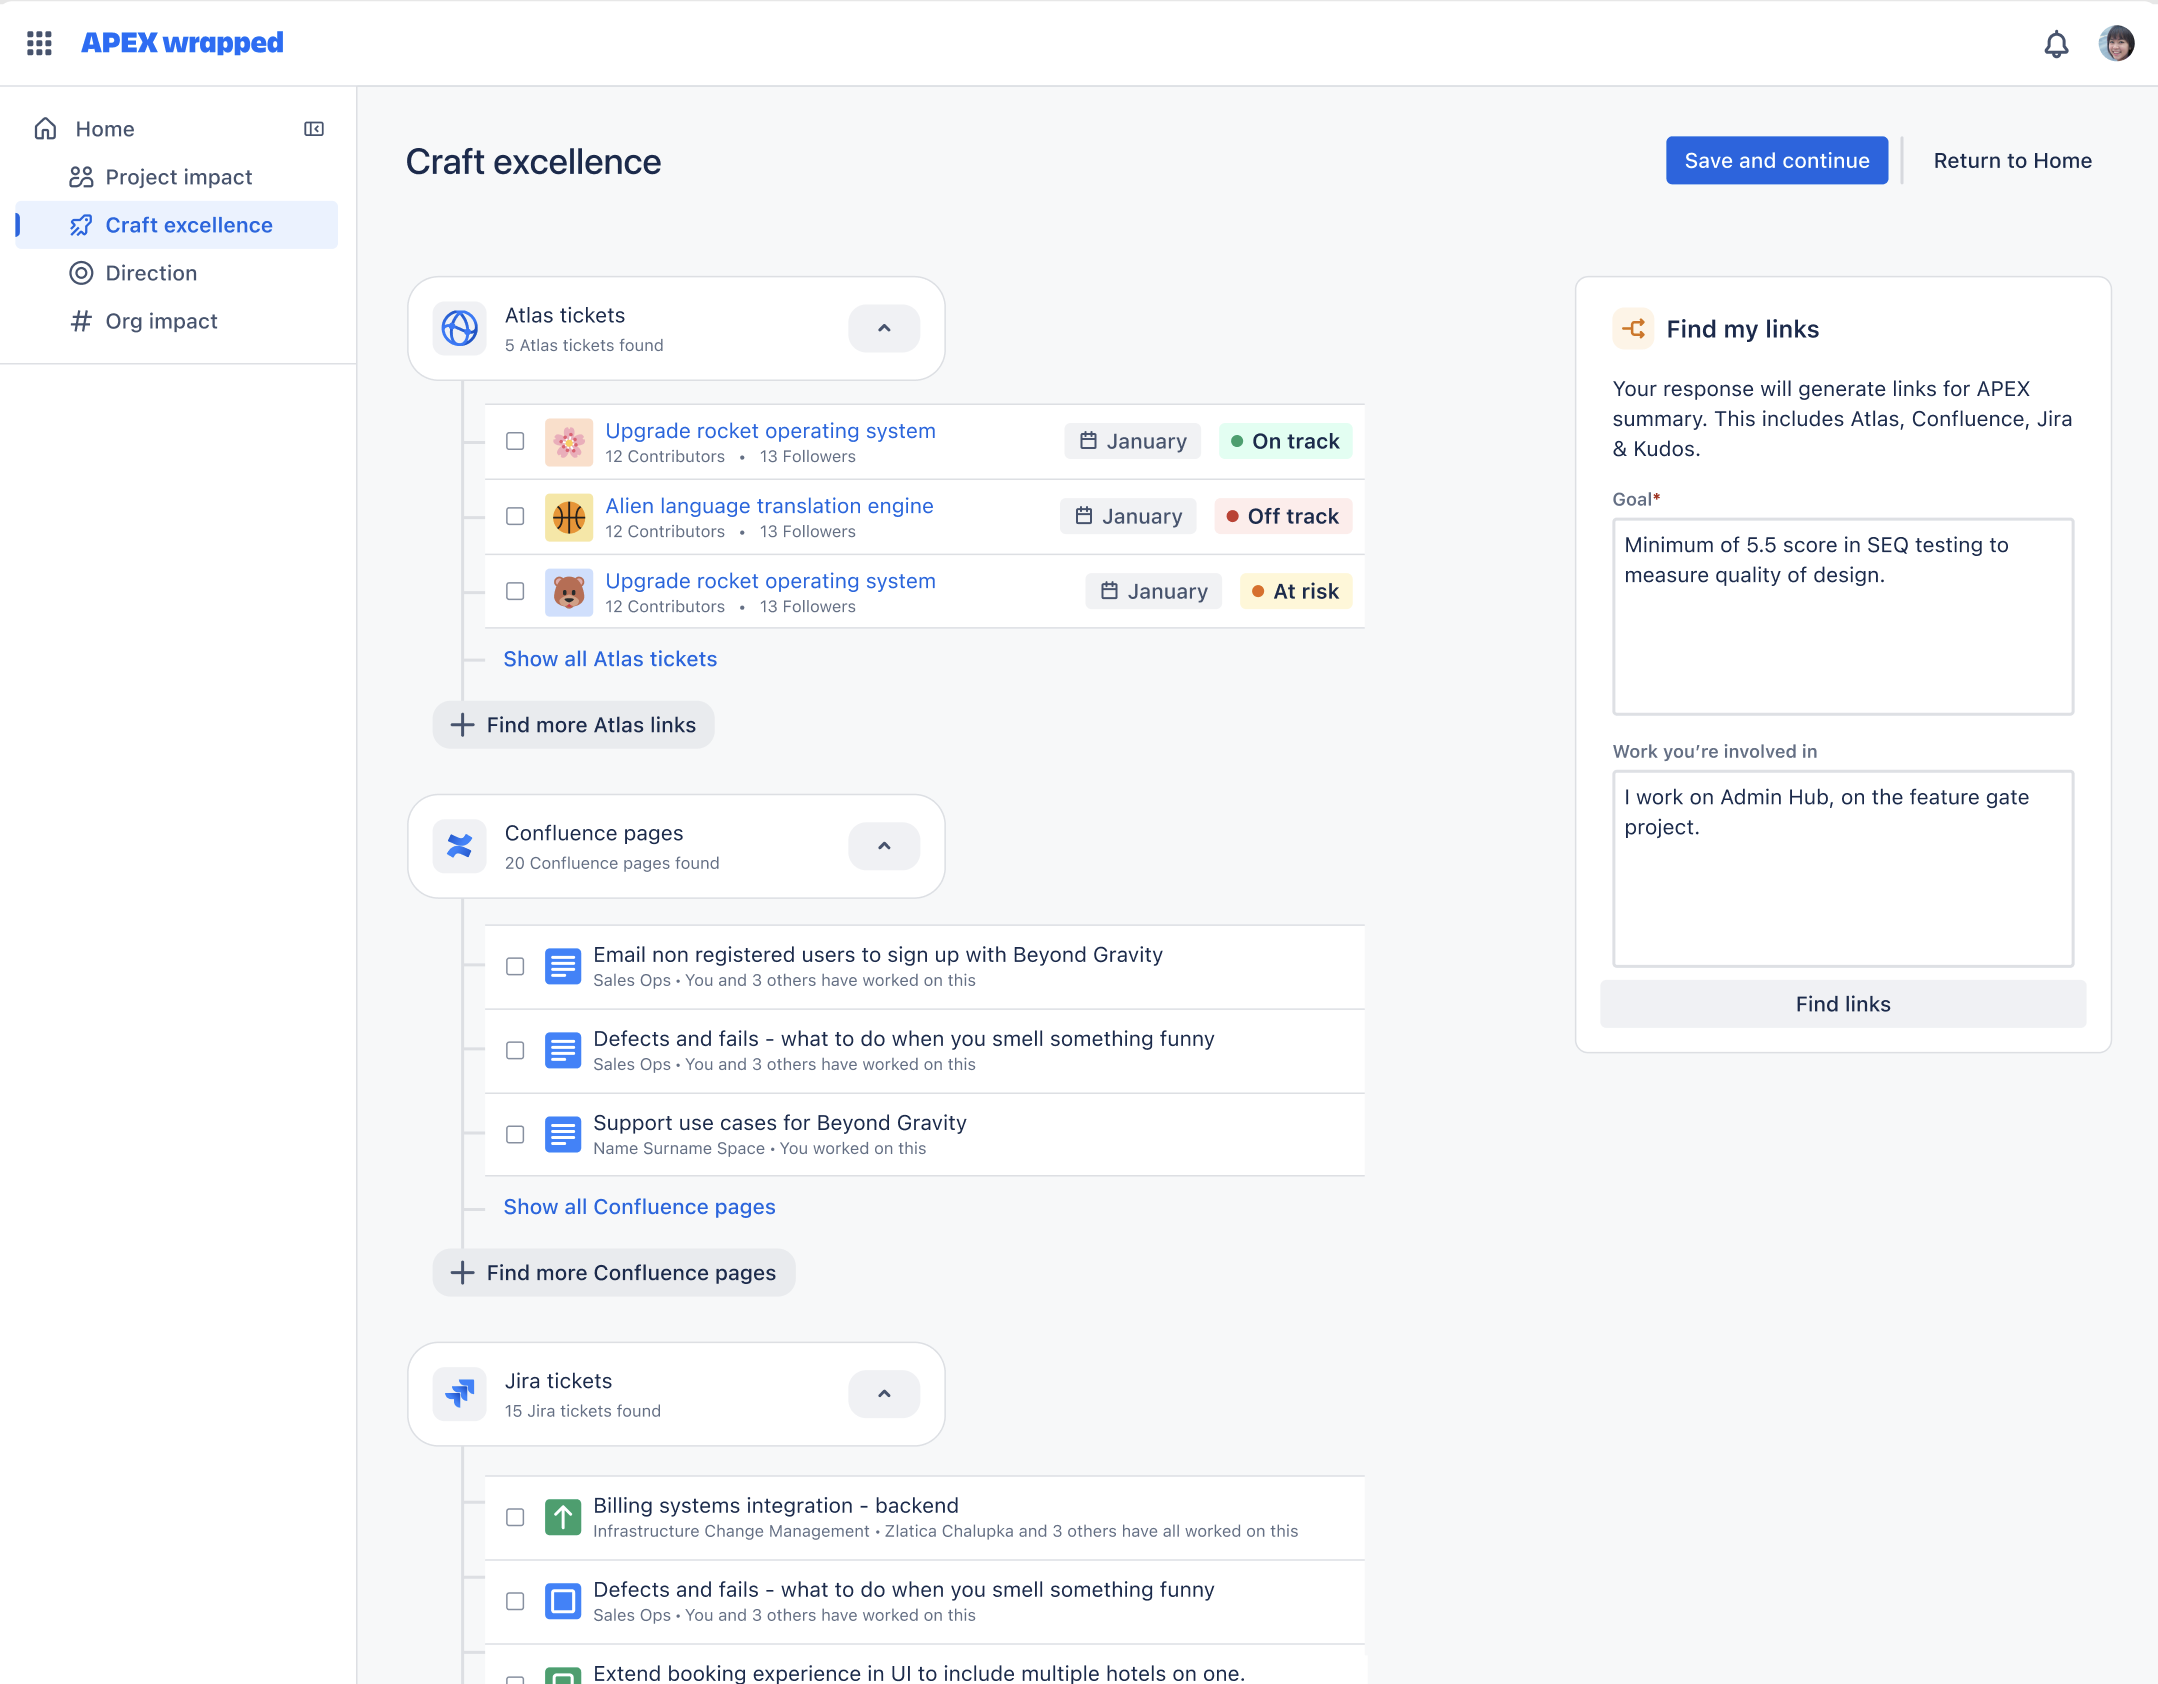The height and width of the screenshot is (1684, 2158).
Task: Click the Save and continue button
Action: [1776, 161]
